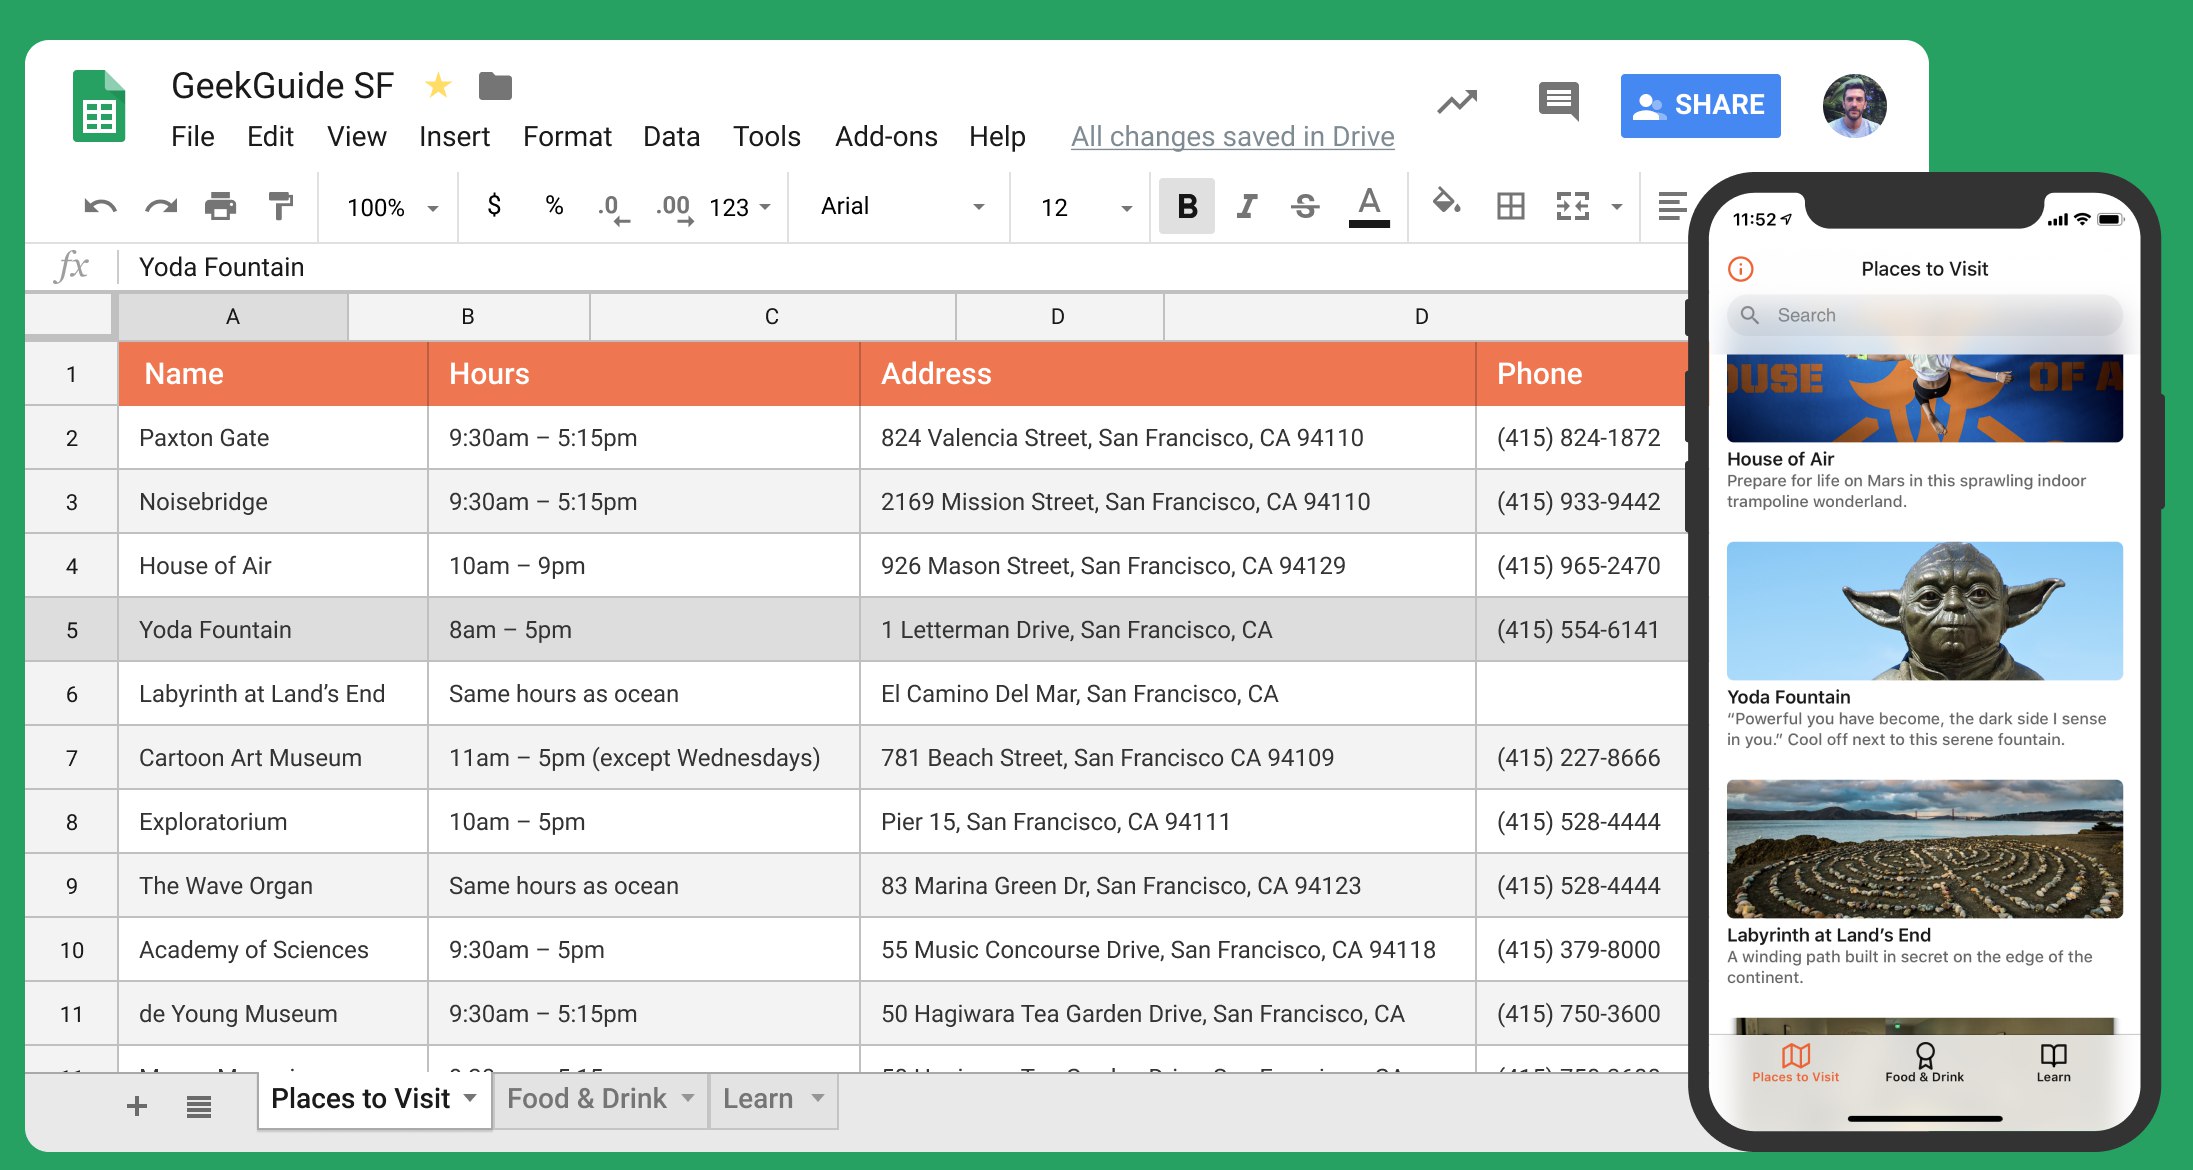The height and width of the screenshot is (1170, 2193).
Task: Open the Data menu
Action: pos(671,136)
